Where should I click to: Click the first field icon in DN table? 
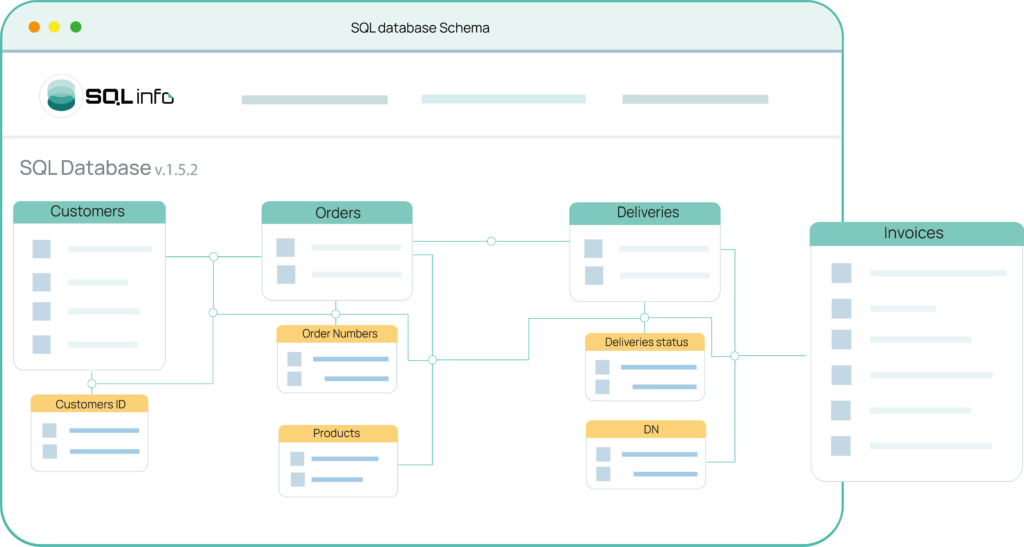pyautogui.click(x=603, y=454)
